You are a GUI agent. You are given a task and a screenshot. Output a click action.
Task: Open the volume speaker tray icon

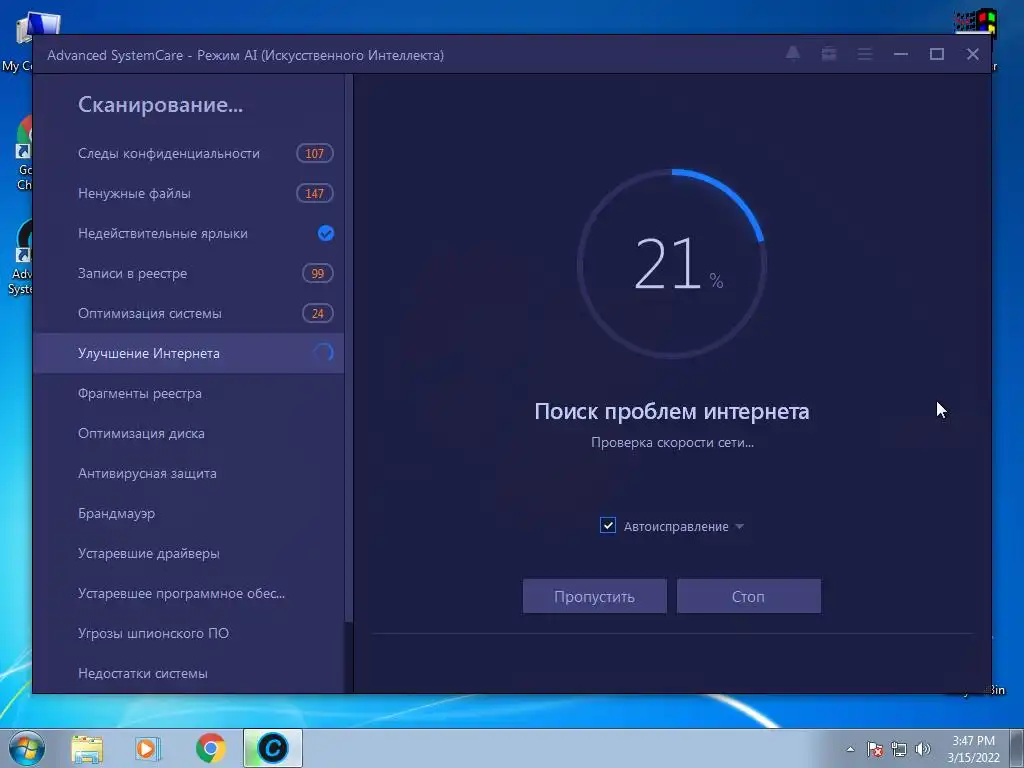922,749
